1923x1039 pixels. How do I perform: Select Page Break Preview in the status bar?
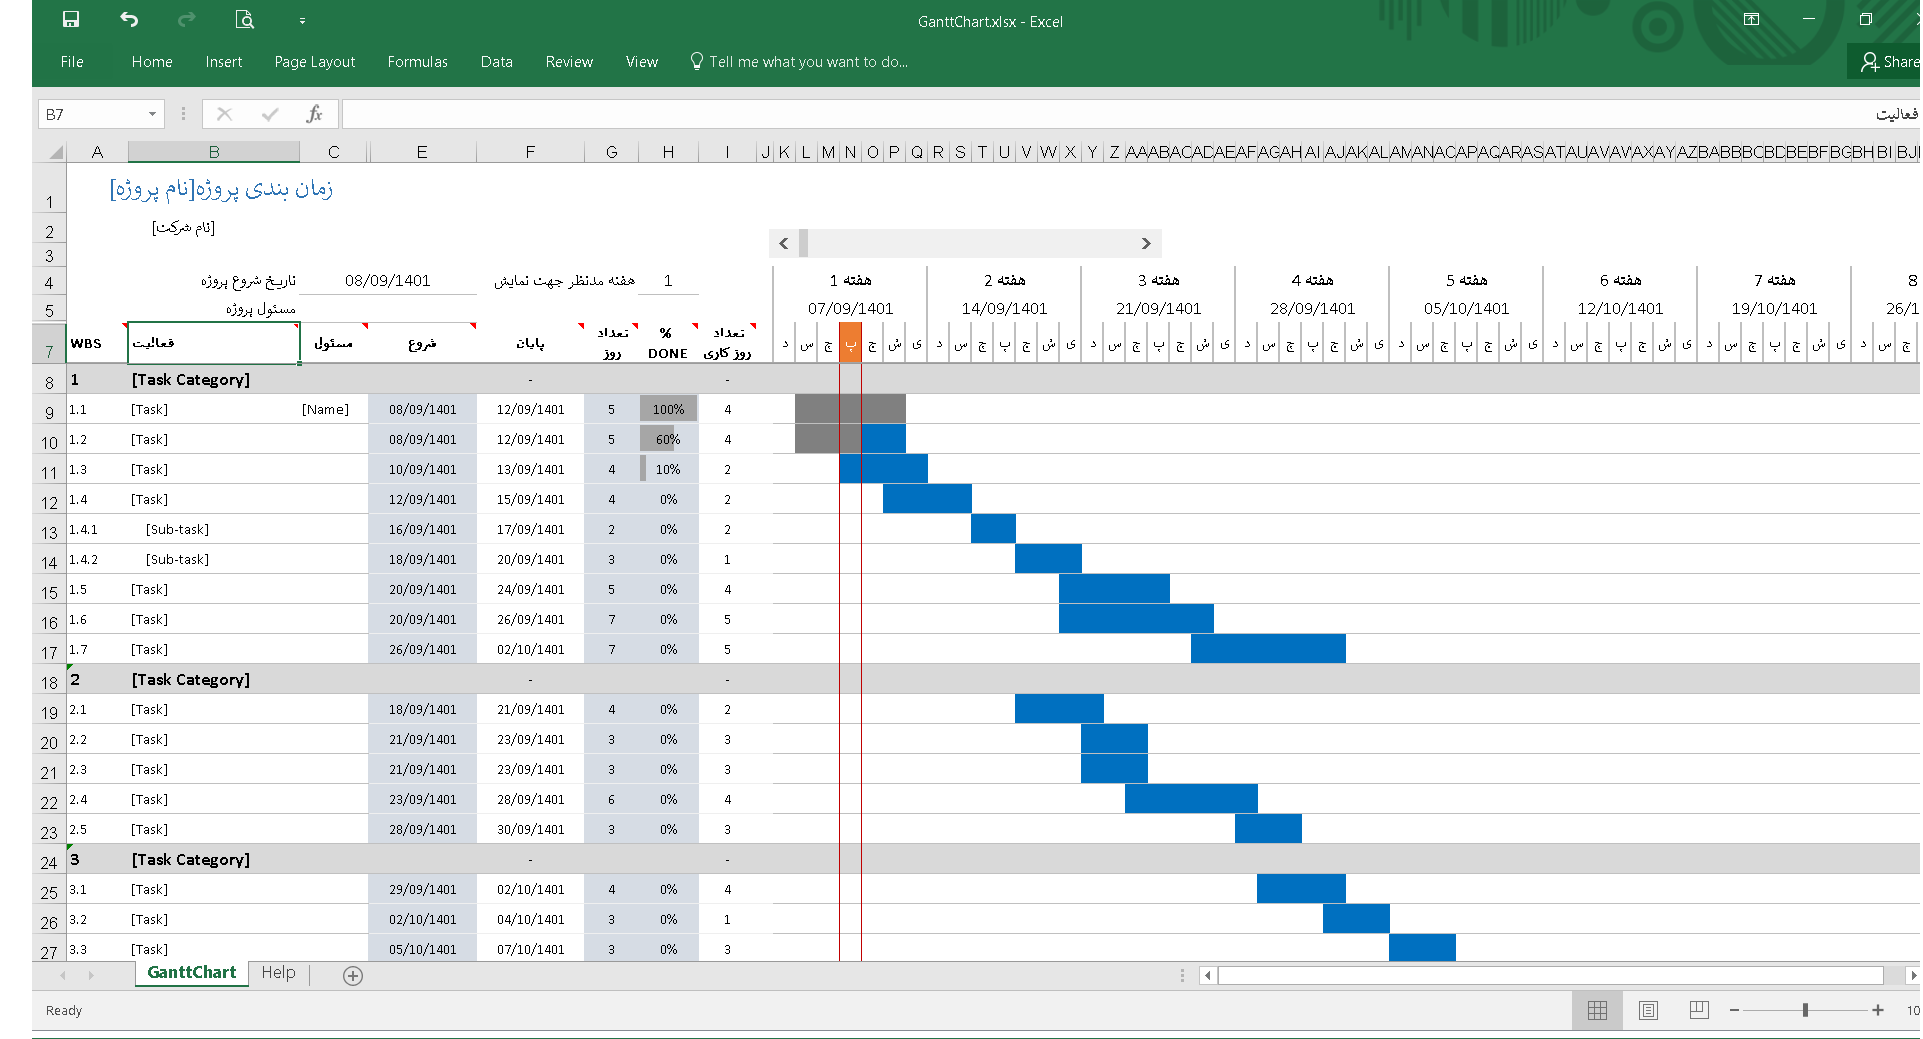(1697, 1010)
